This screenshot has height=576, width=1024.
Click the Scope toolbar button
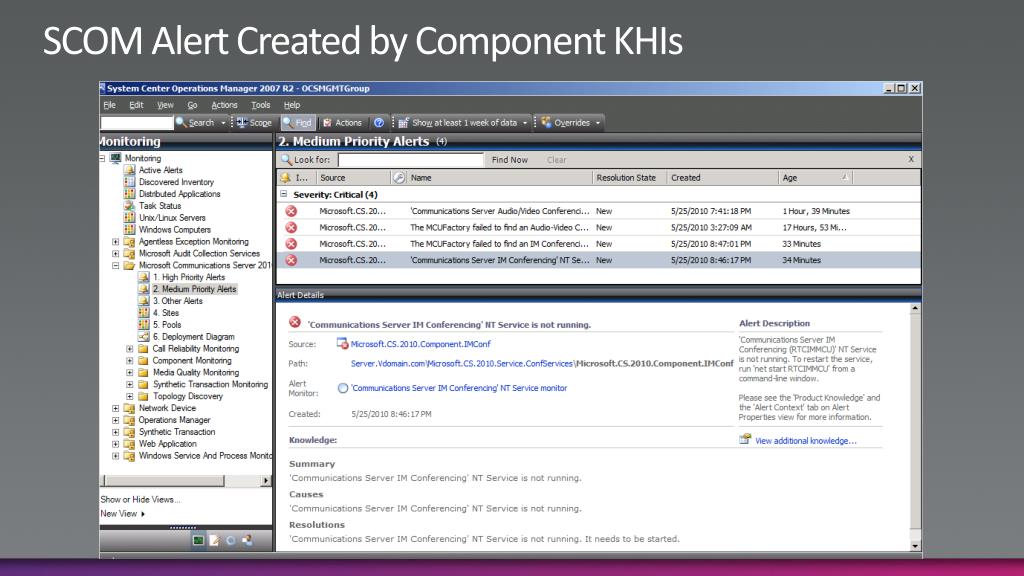254,123
